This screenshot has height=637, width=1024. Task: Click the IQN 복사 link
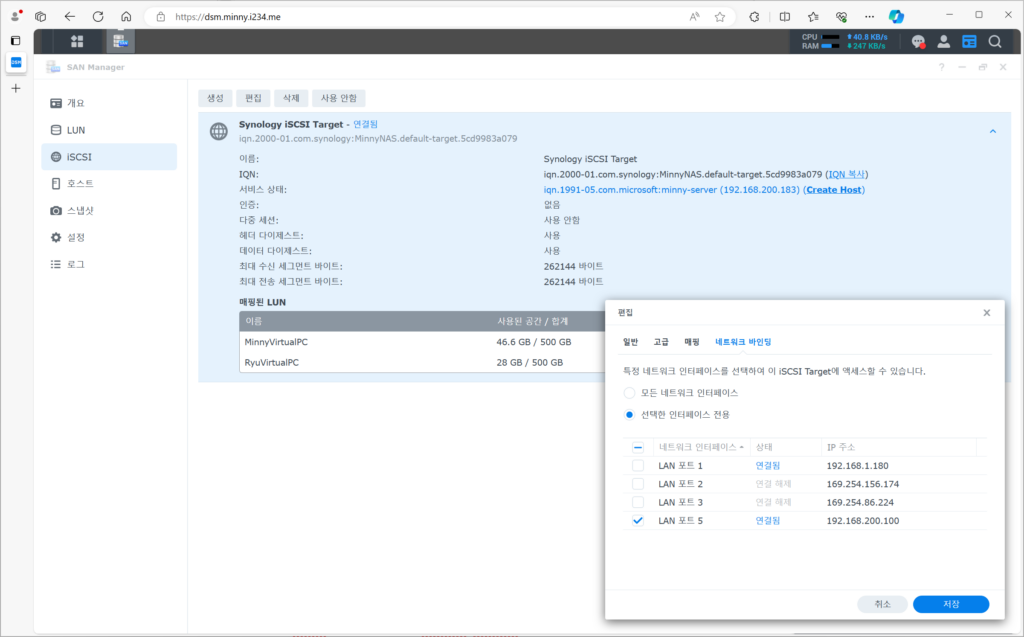coord(846,174)
